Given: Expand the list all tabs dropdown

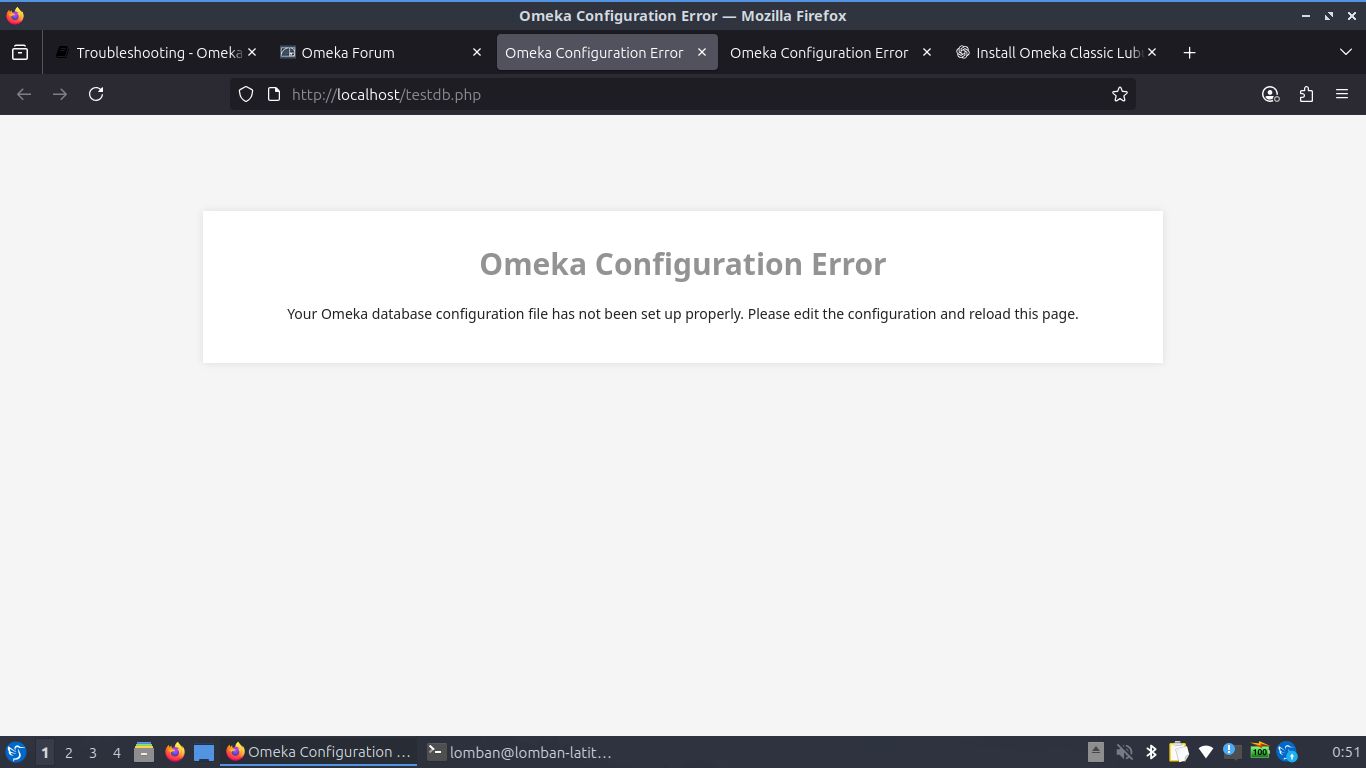Looking at the screenshot, I should (1345, 52).
